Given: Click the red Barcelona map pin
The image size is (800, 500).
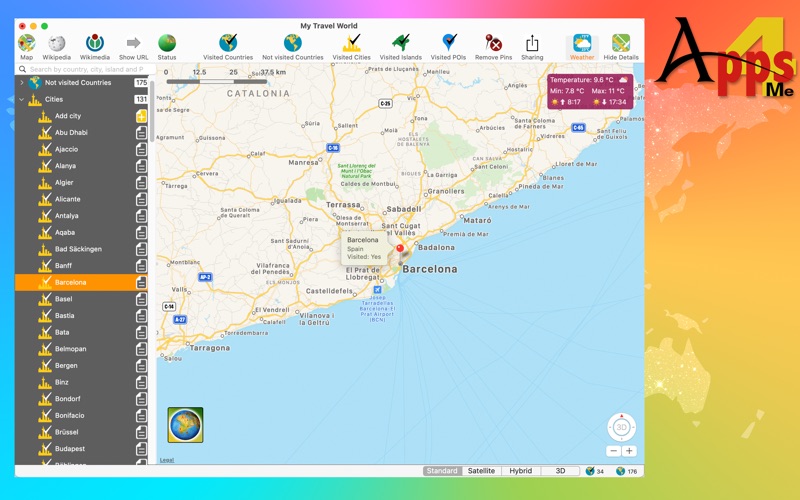Looking at the screenshot, I should pyautogui.click(x=400, y=248).
